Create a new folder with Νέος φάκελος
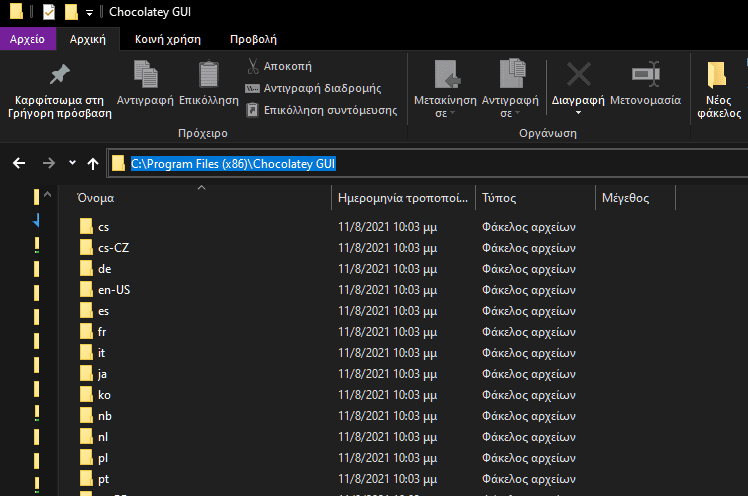This screenshot has width=748, height=496. tap(718, 90)
